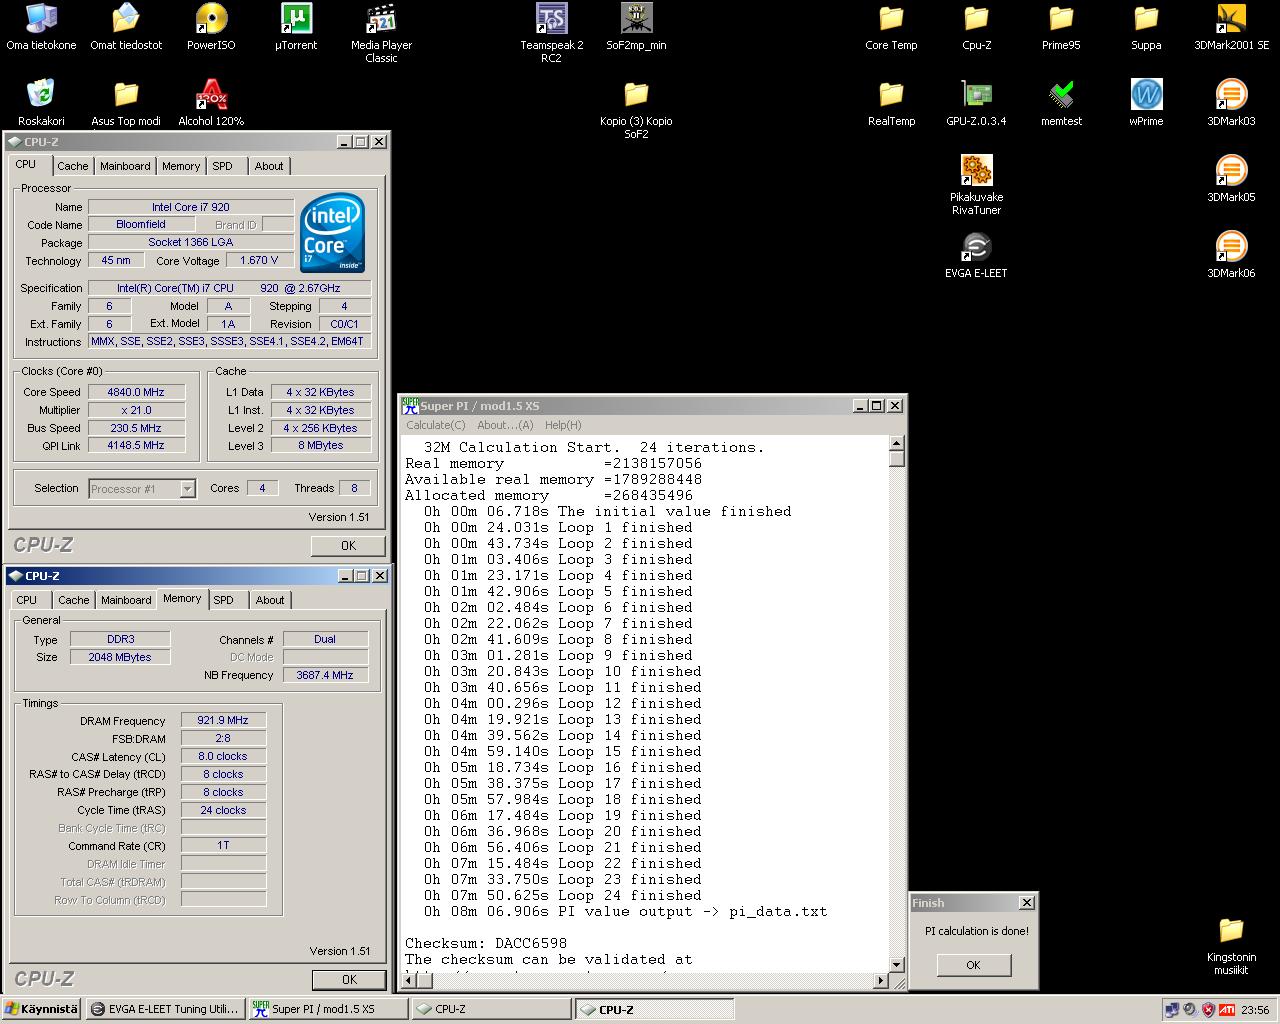Click the DRAM Frequency 921.9 MHz value
This screenshot has height=1024, width=1280.
(223, 720)
